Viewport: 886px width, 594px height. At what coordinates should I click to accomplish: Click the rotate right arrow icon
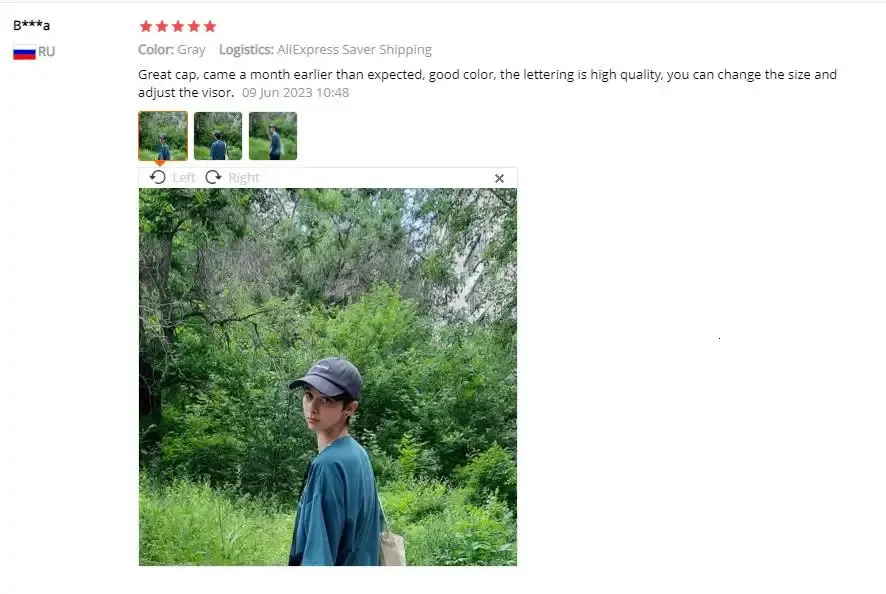point(213,177)
